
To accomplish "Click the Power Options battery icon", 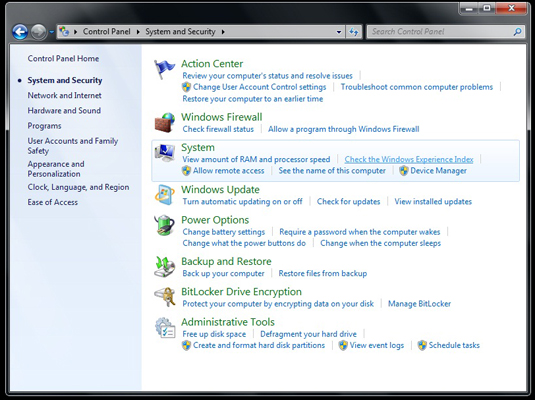I will (x=164, y=225).
